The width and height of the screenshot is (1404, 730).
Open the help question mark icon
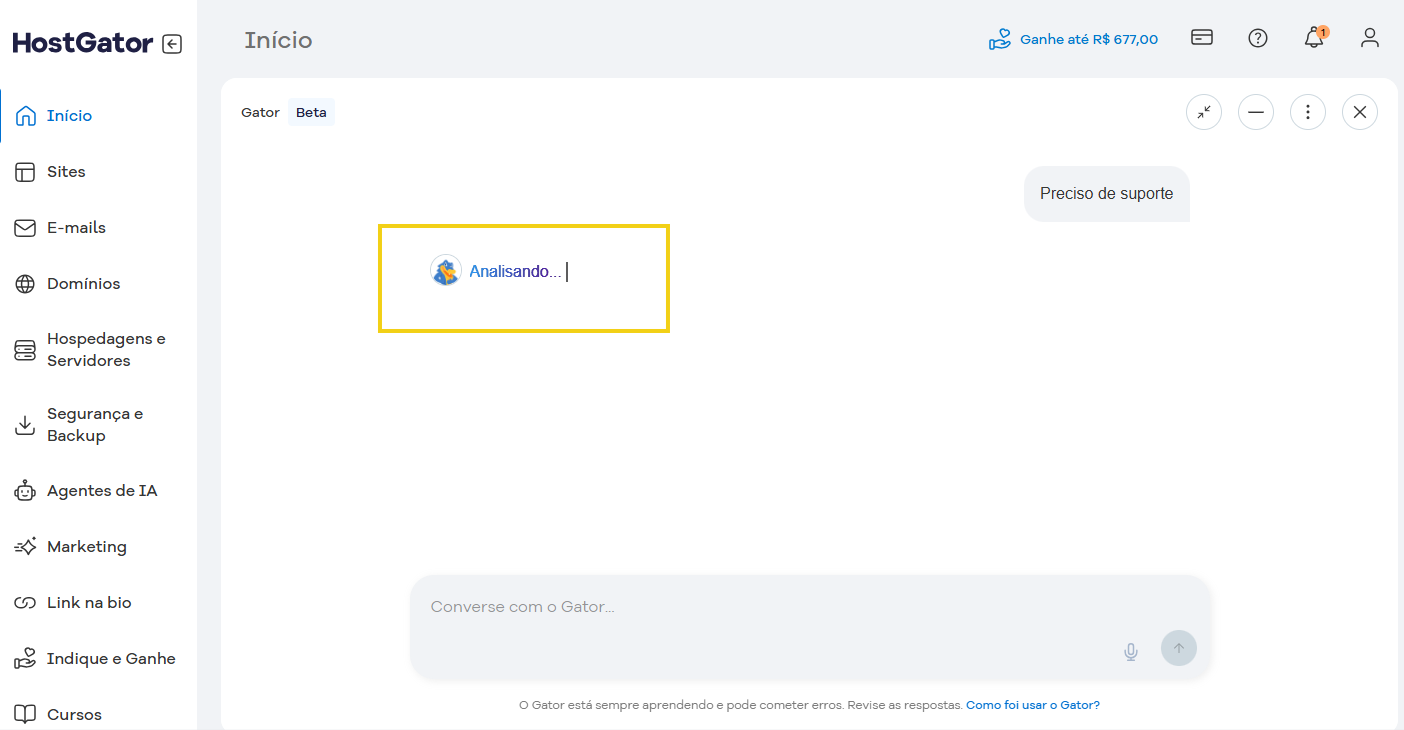tap(1258, 38)
